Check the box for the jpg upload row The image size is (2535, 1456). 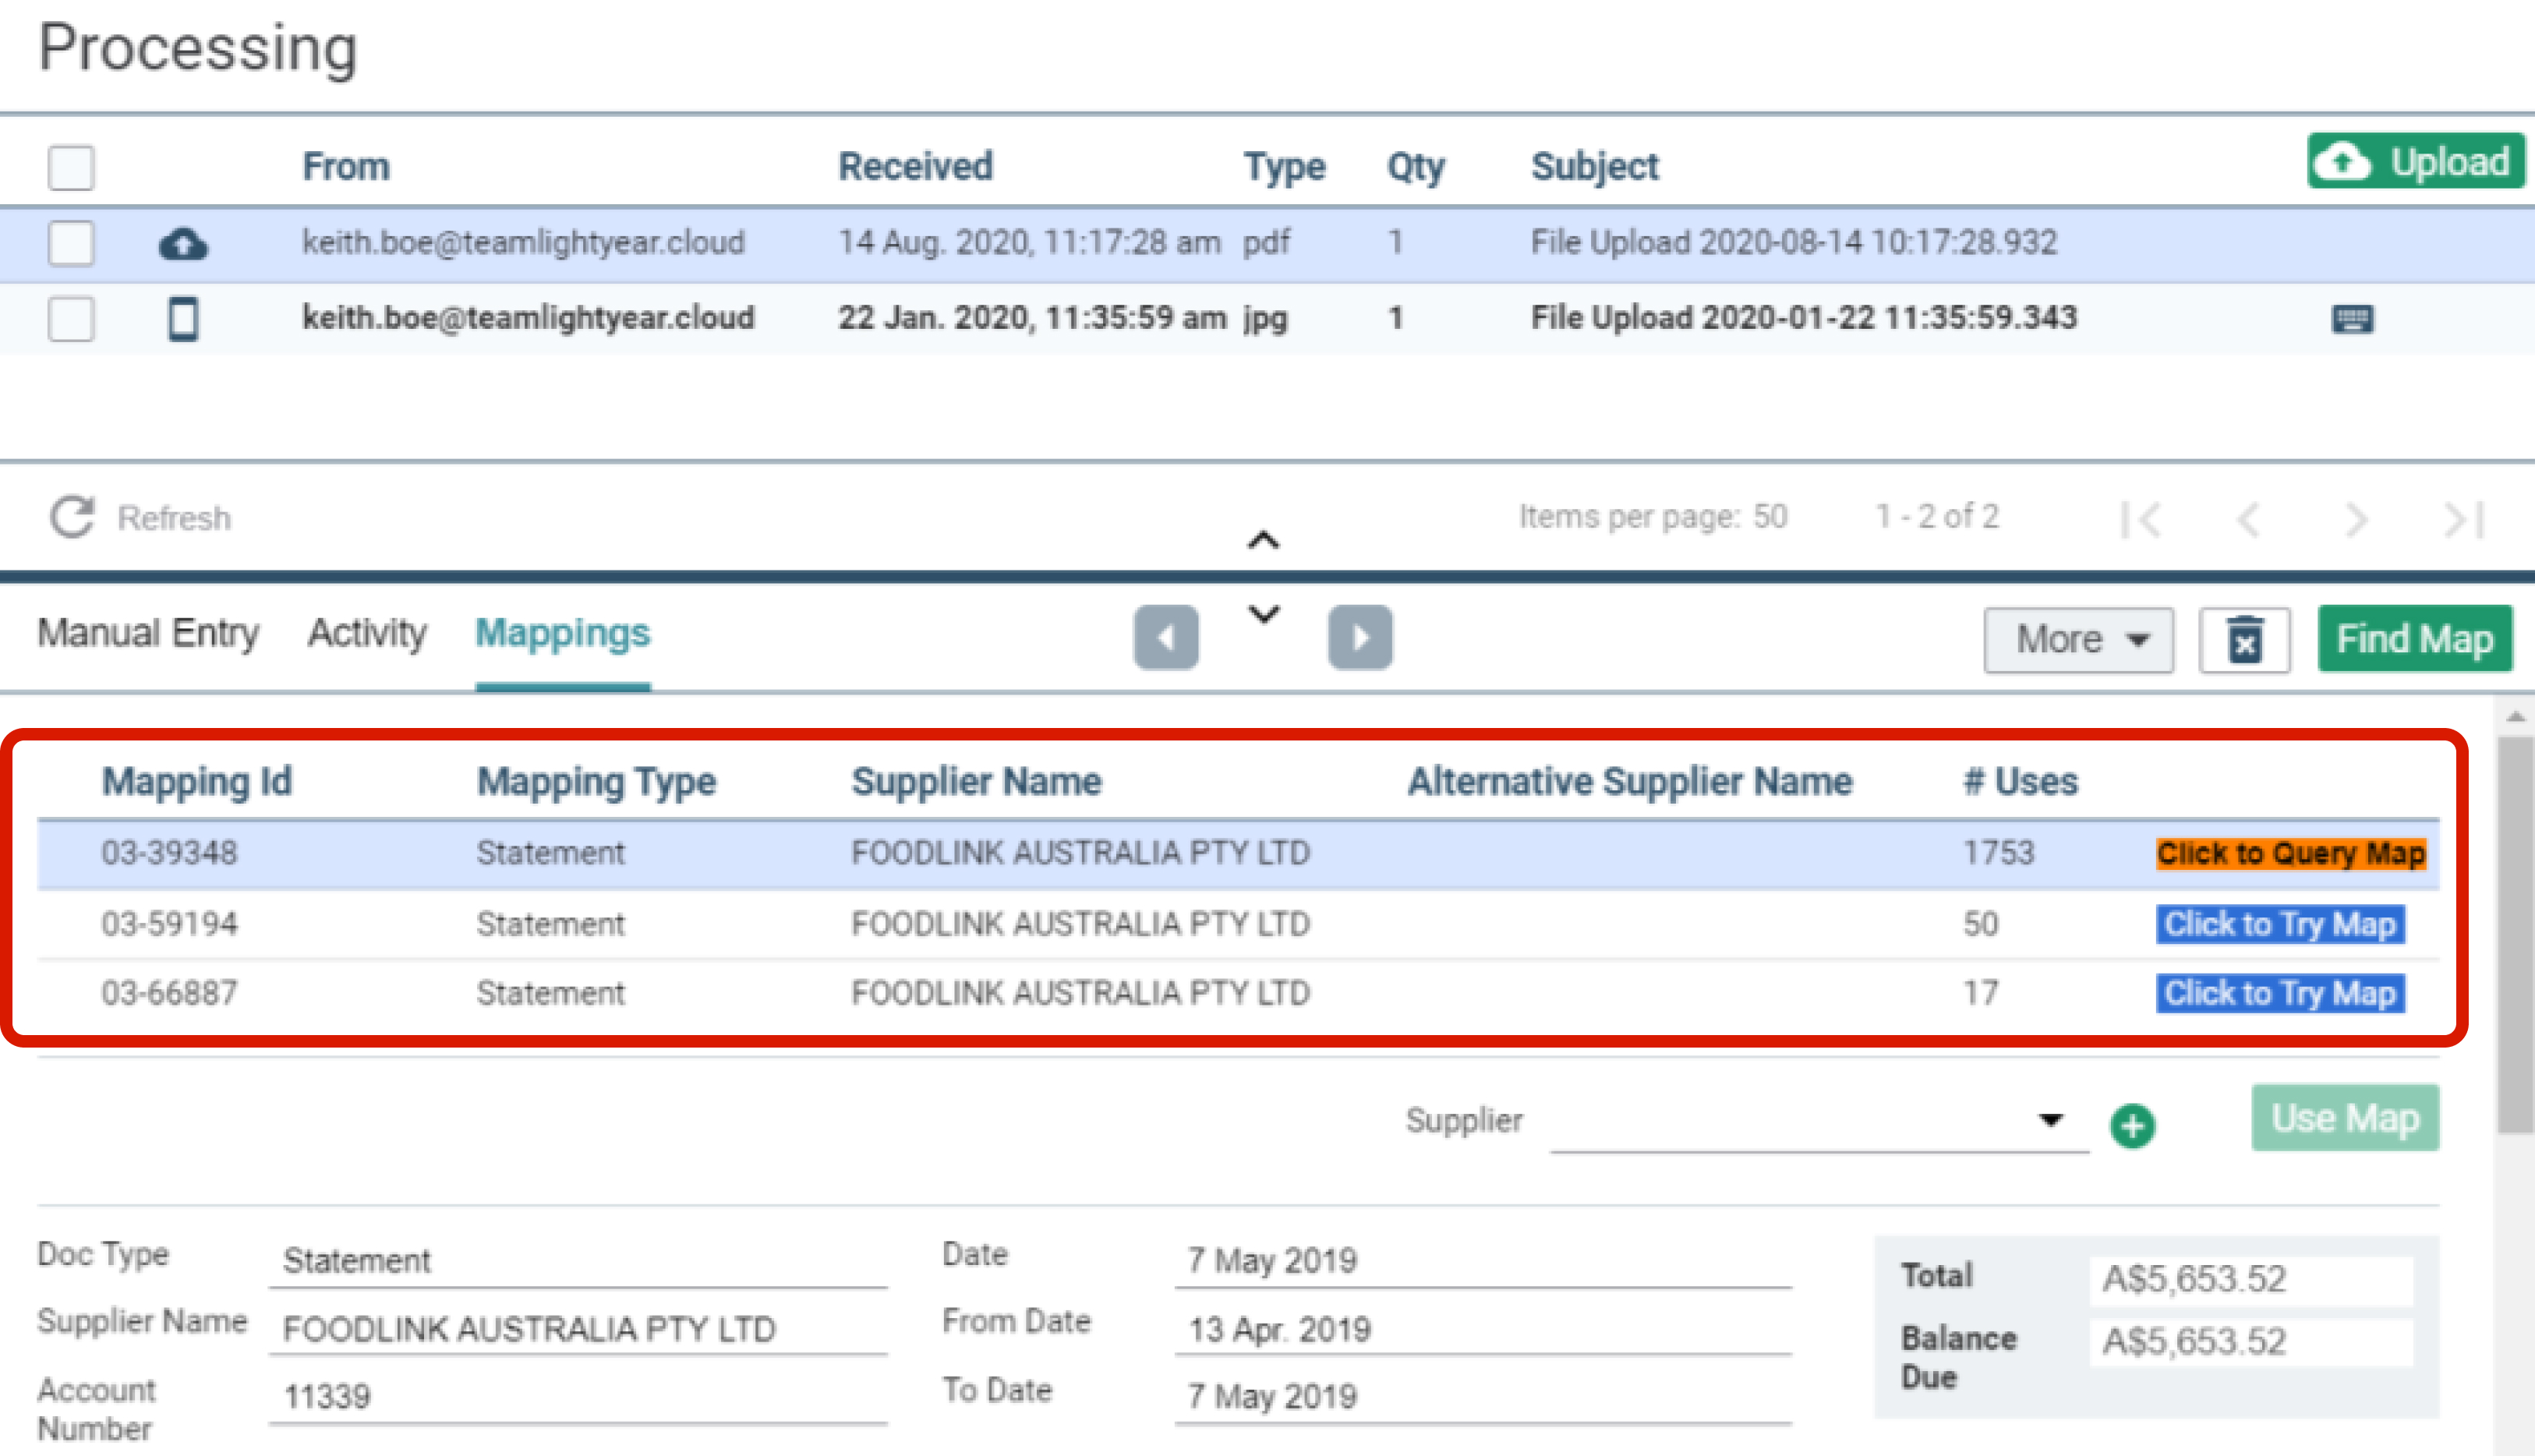click(x=71, y=319)
